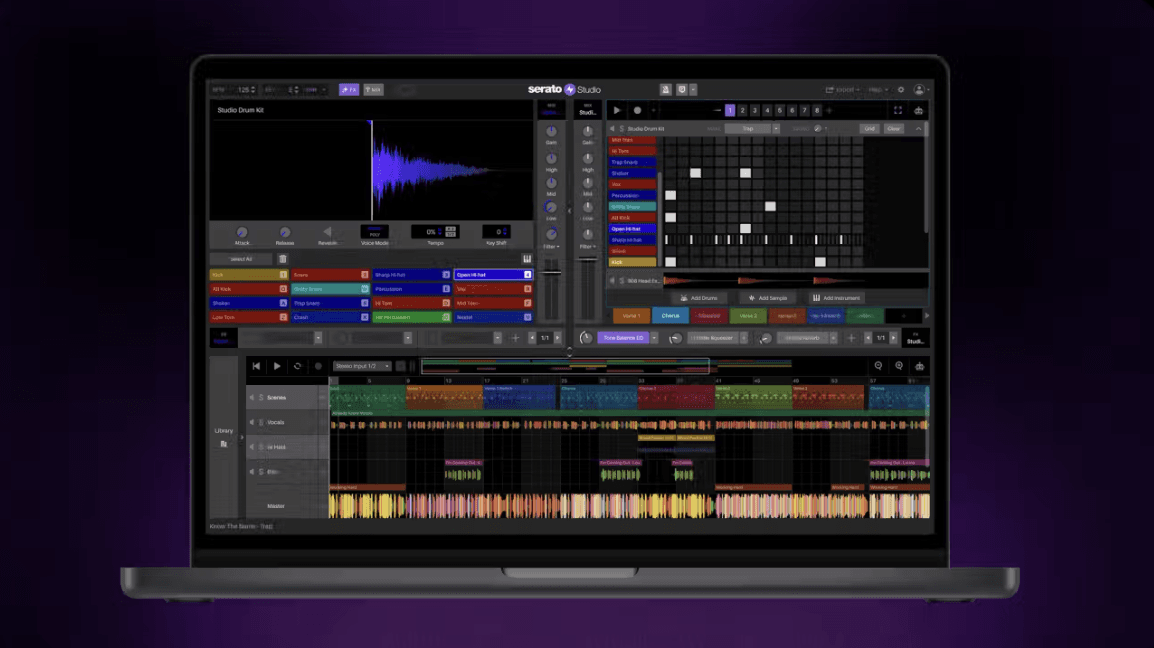The width and height of the screenshot is (1154, 648).
Task: Click the piano keyboard icon above drum pads
Action: (x=527, y=259)
